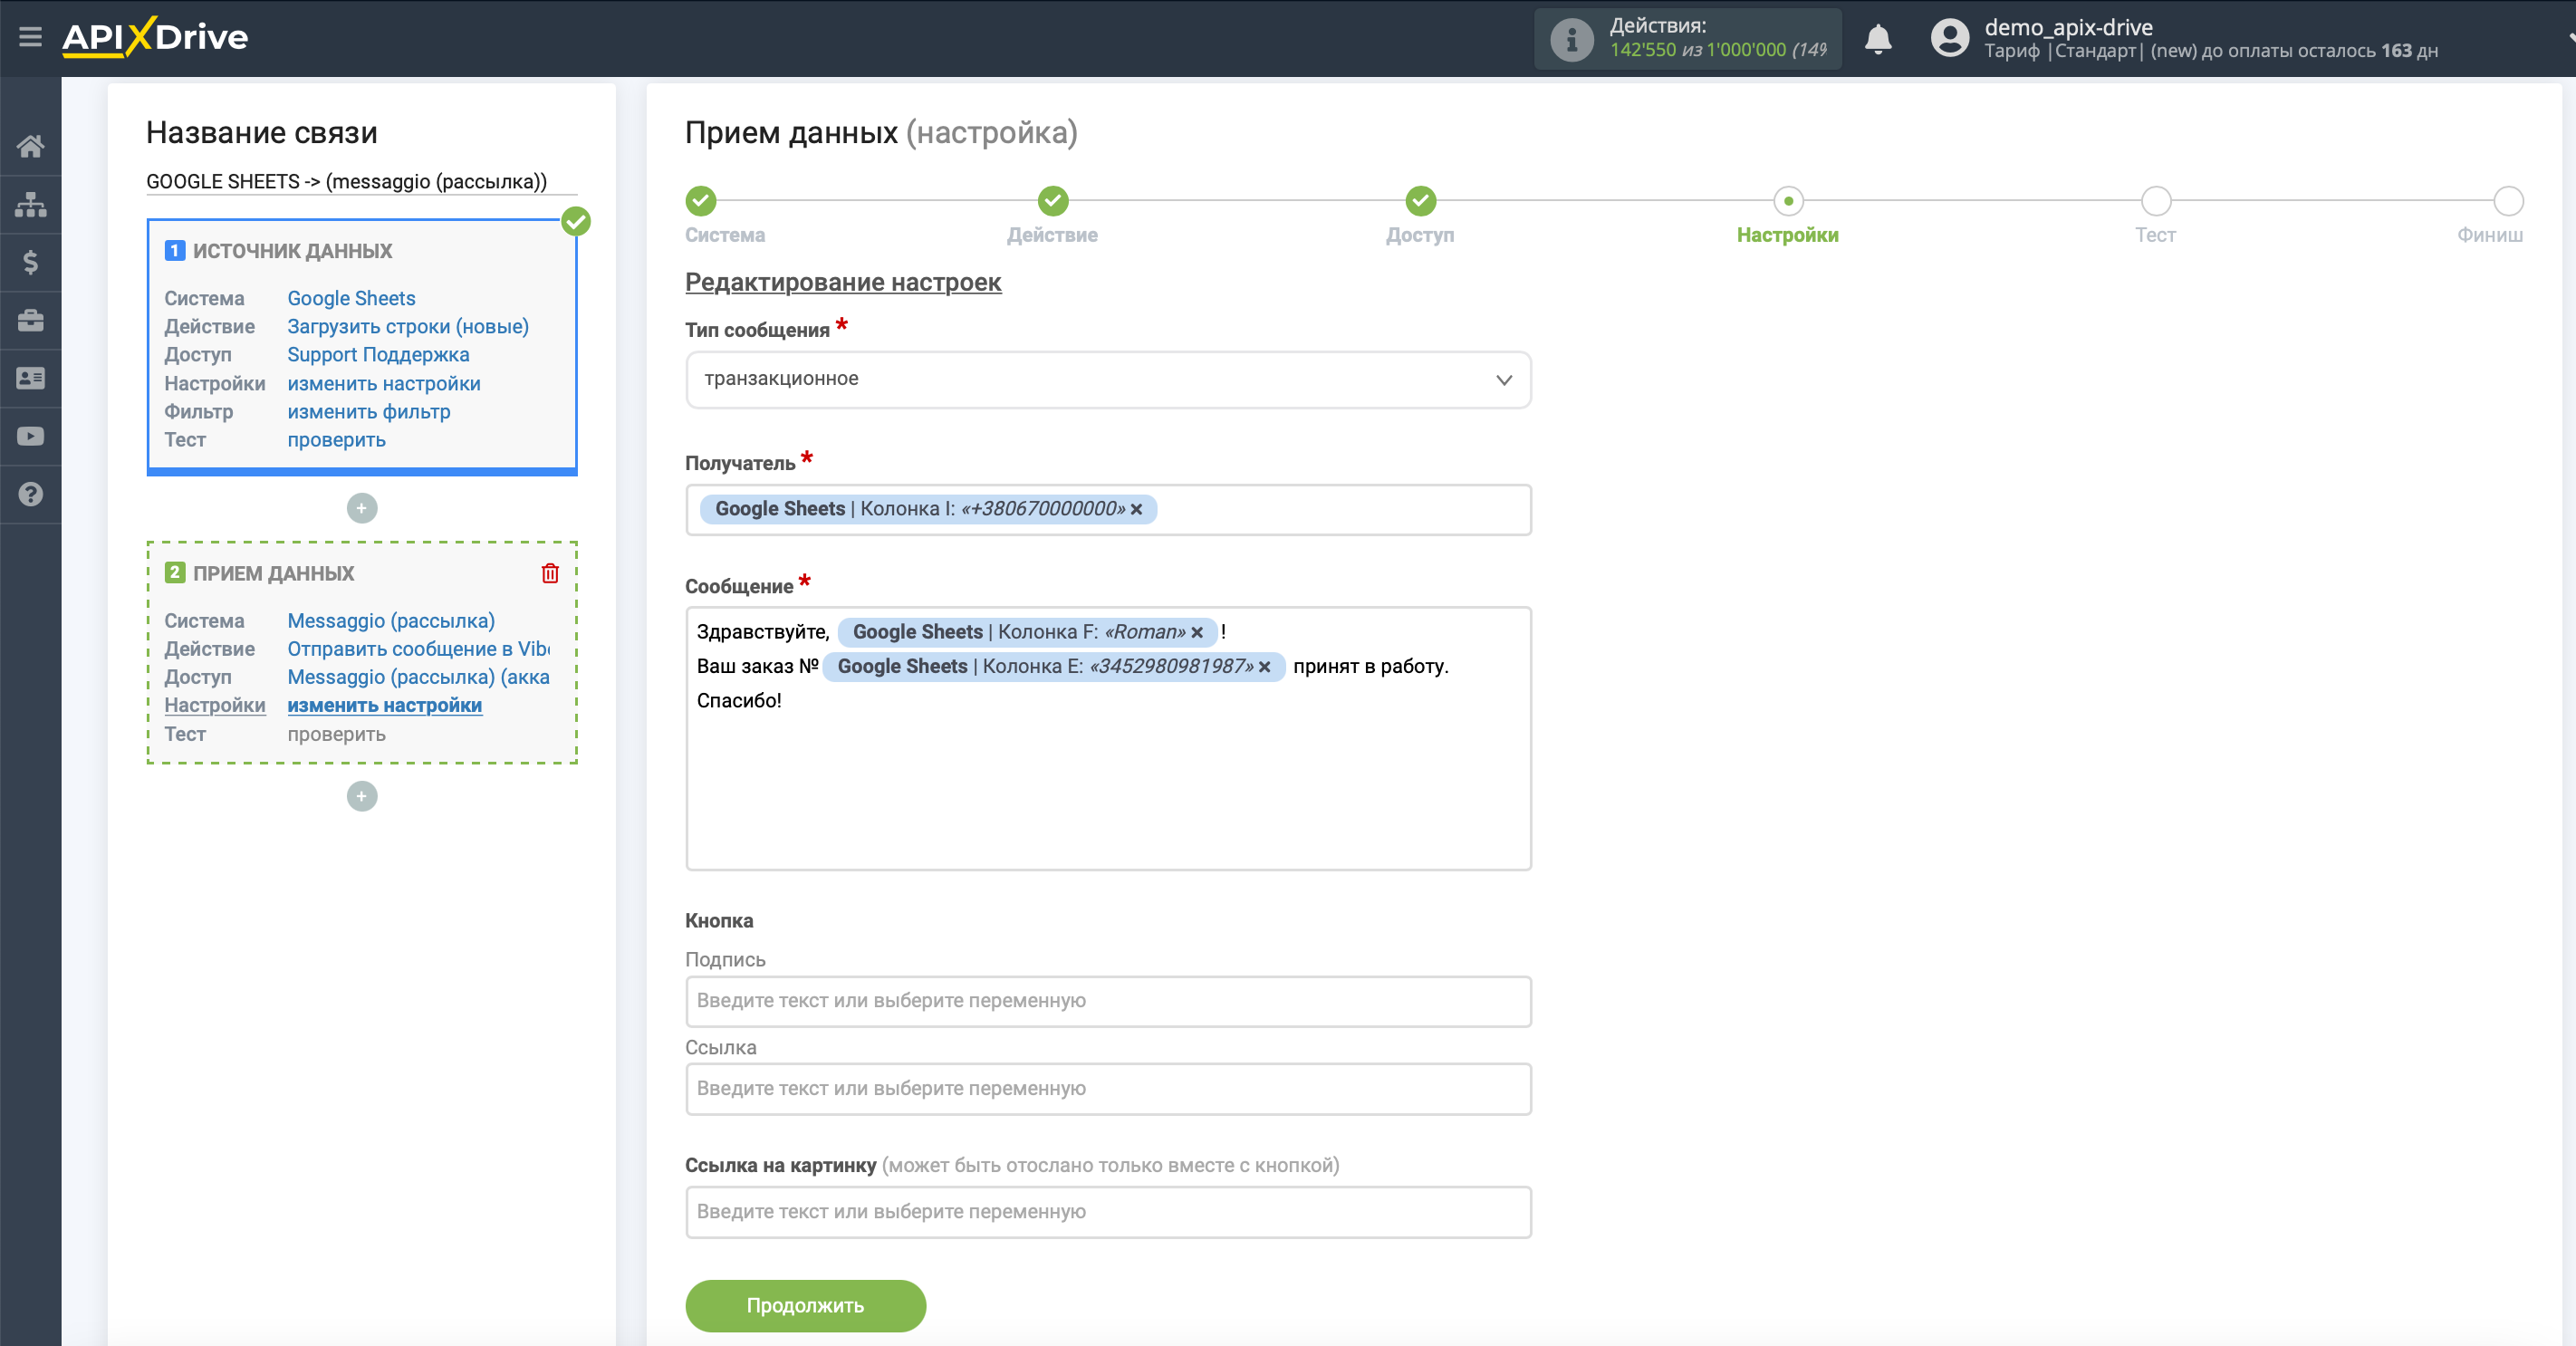Add step after source block
The height and width of the screenshot is (1346, 2576).
362,508
